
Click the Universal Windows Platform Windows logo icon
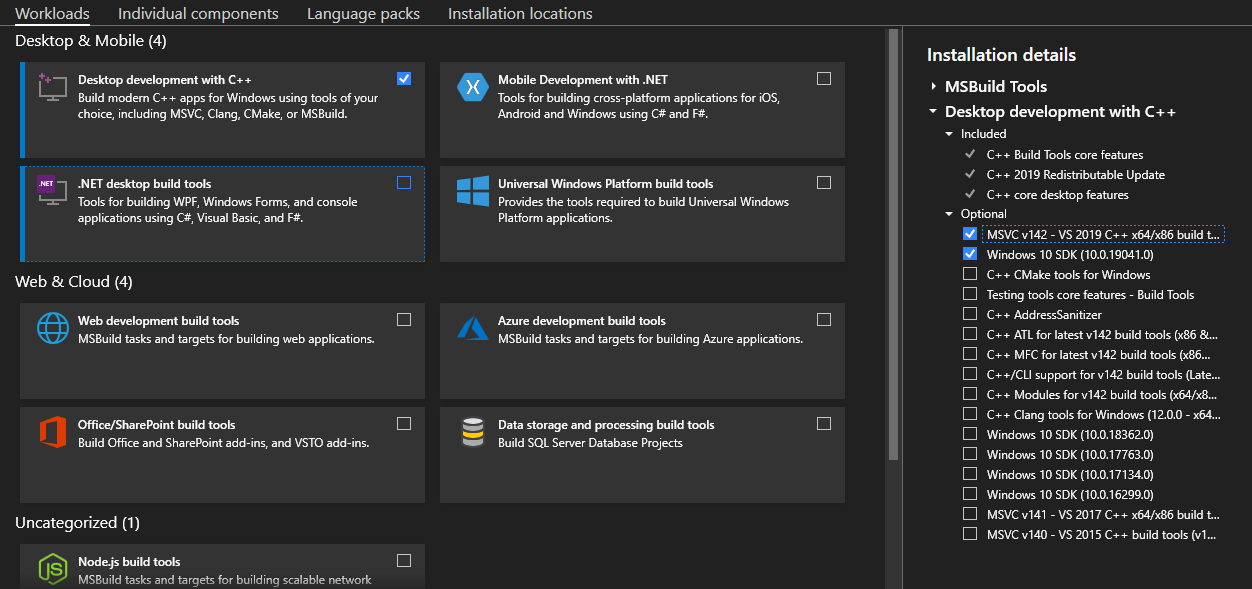click(x=472, y=191)
